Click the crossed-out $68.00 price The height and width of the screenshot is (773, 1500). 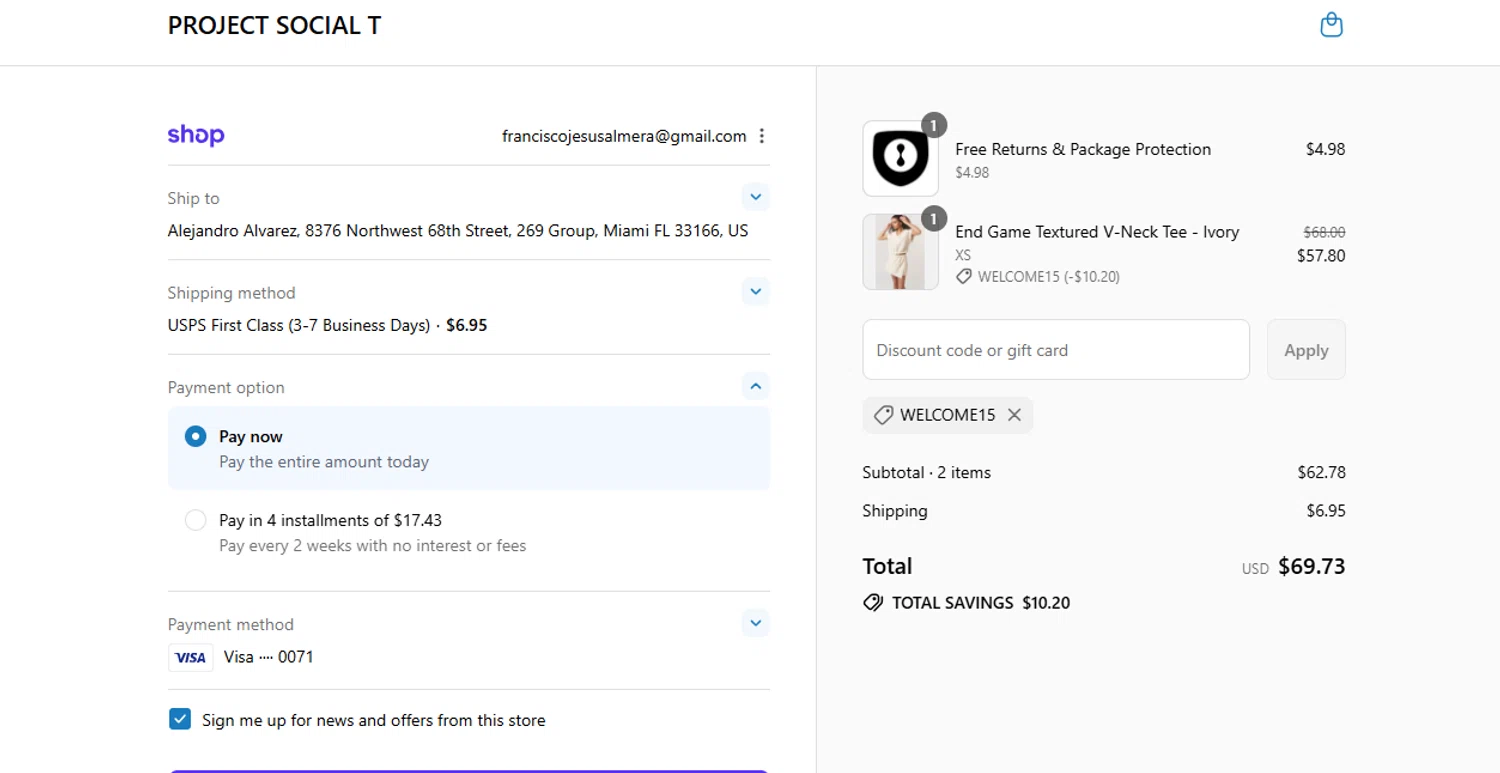click(1324, 232)
